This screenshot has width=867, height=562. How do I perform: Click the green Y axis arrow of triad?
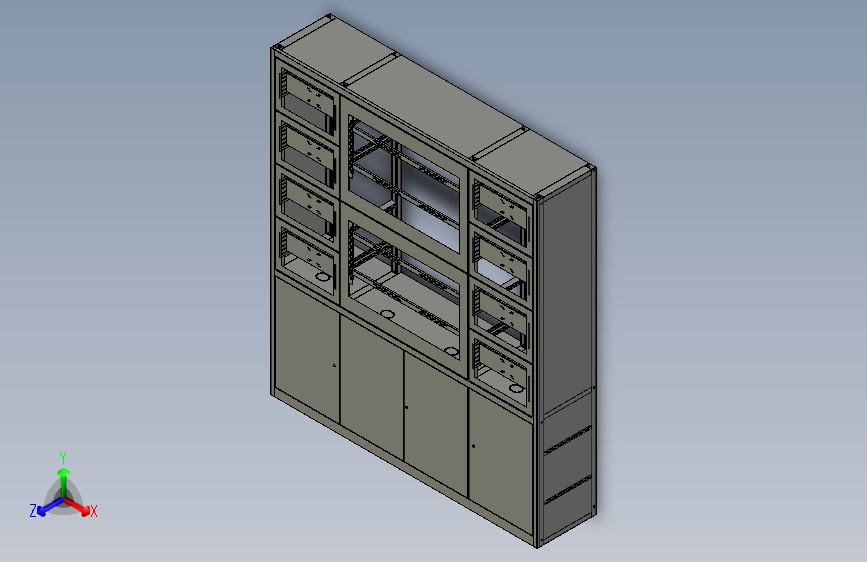pyautogui.click(x=64, y=481)
